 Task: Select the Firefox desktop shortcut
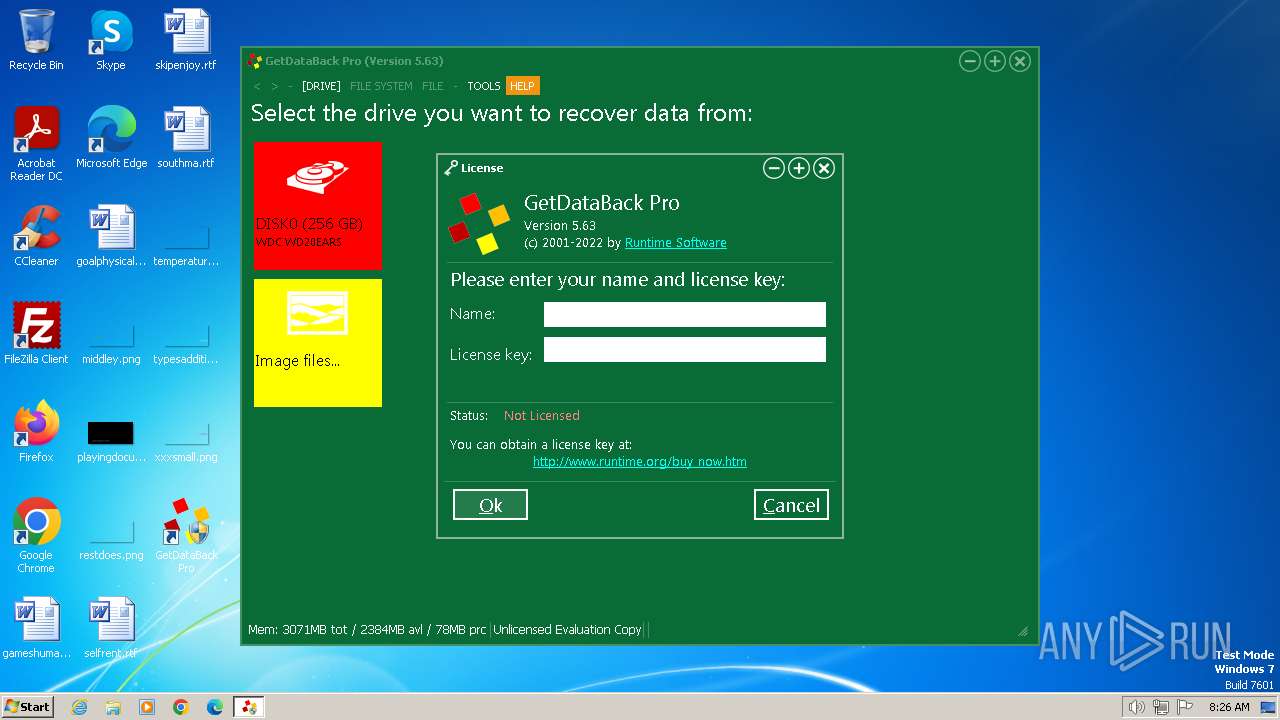[x=36, y=433]
